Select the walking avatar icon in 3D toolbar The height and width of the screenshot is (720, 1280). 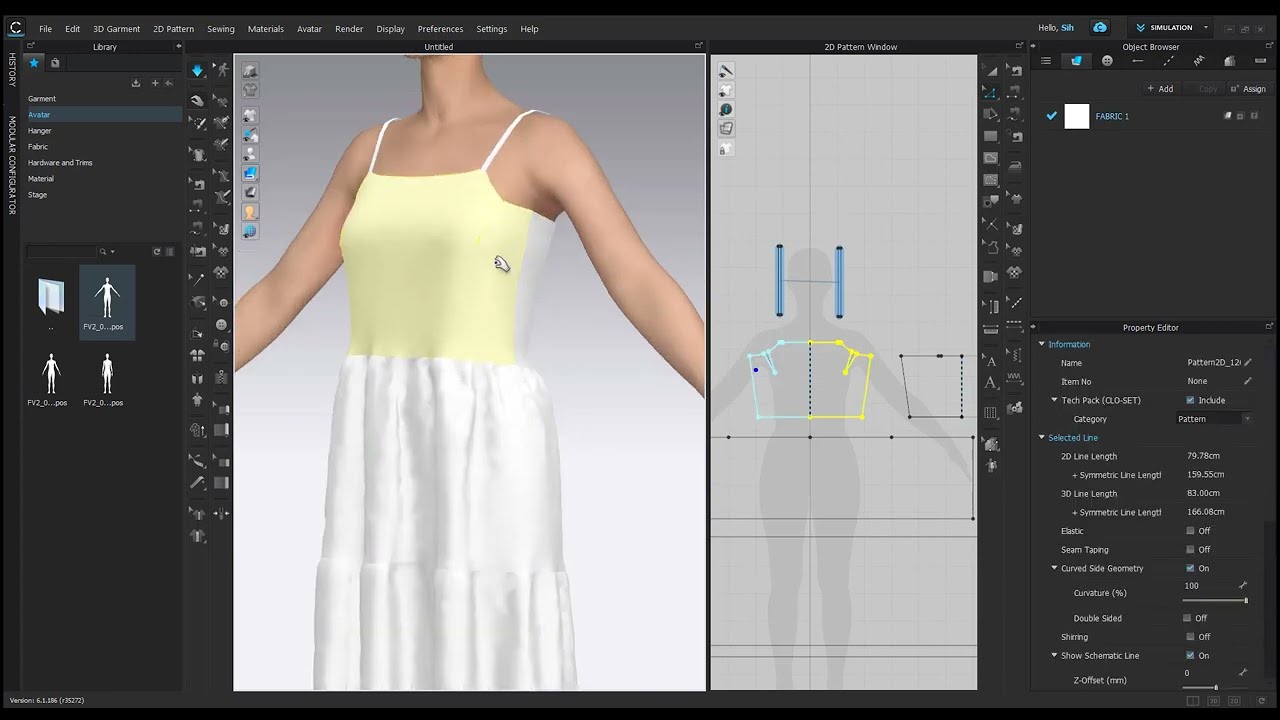click(x=222, y=70)
